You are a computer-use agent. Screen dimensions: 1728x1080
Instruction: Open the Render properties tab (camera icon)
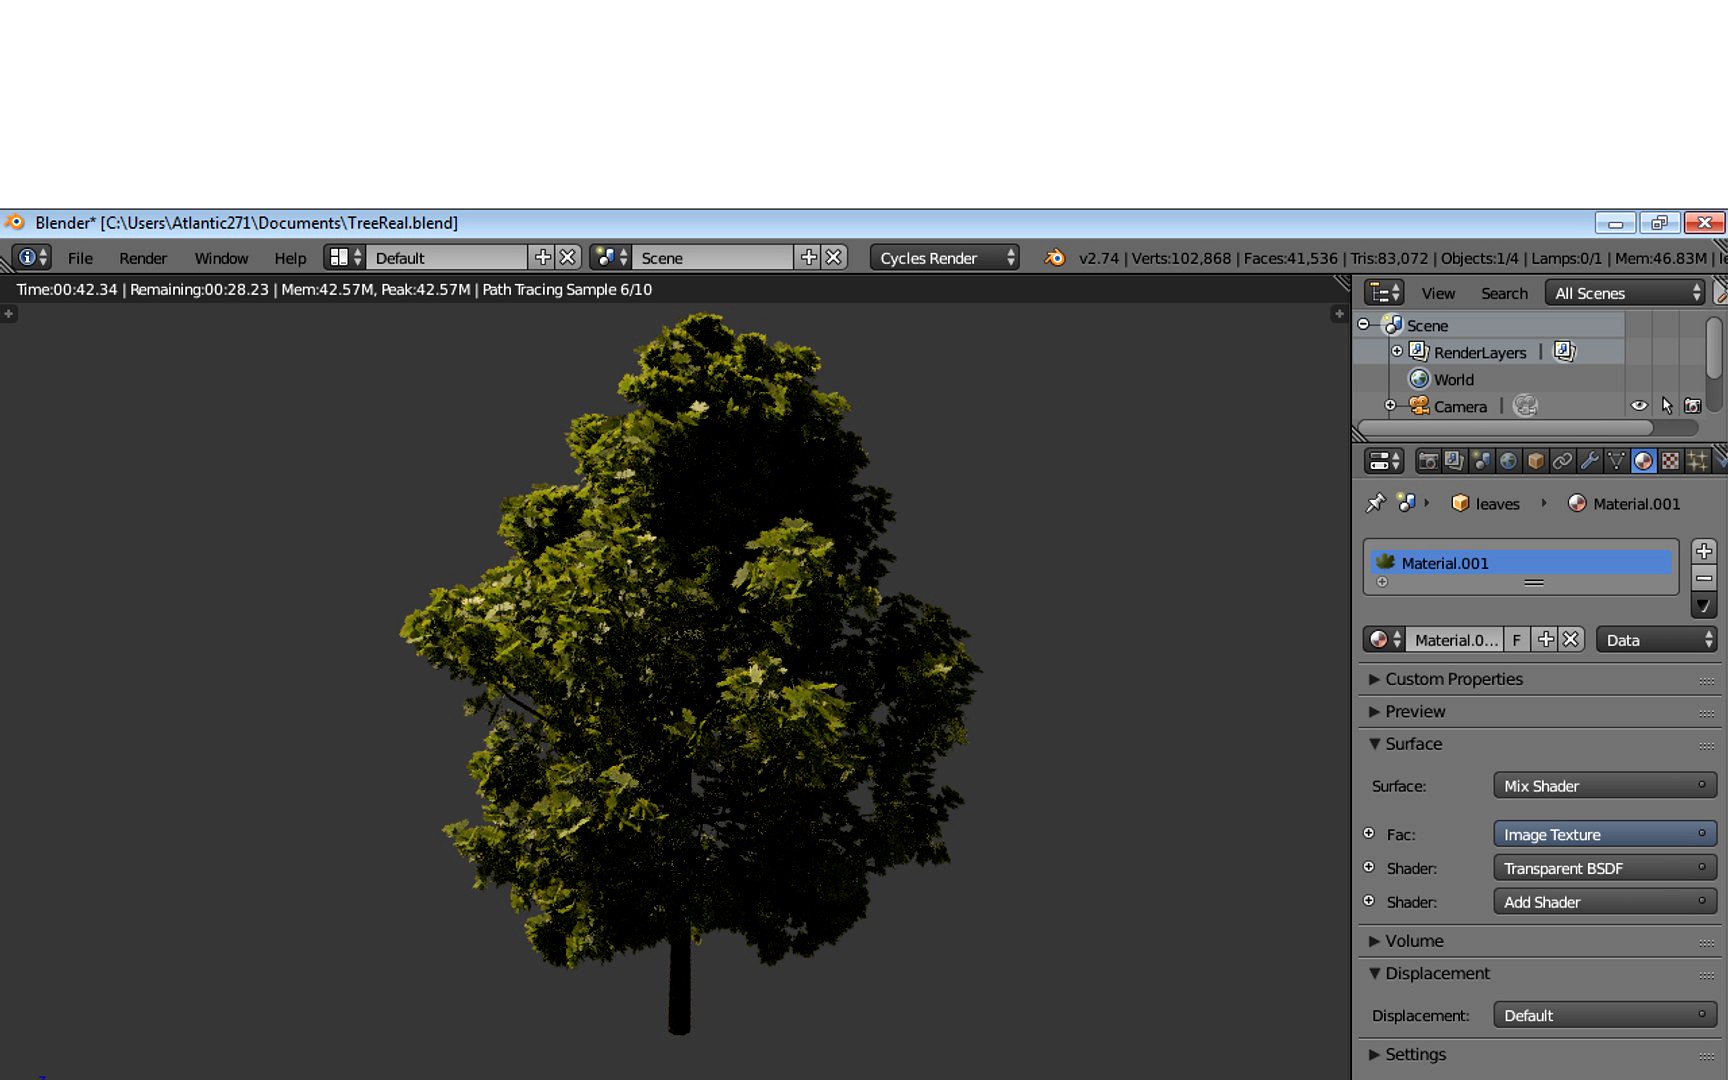click(x=1430, y=460)
